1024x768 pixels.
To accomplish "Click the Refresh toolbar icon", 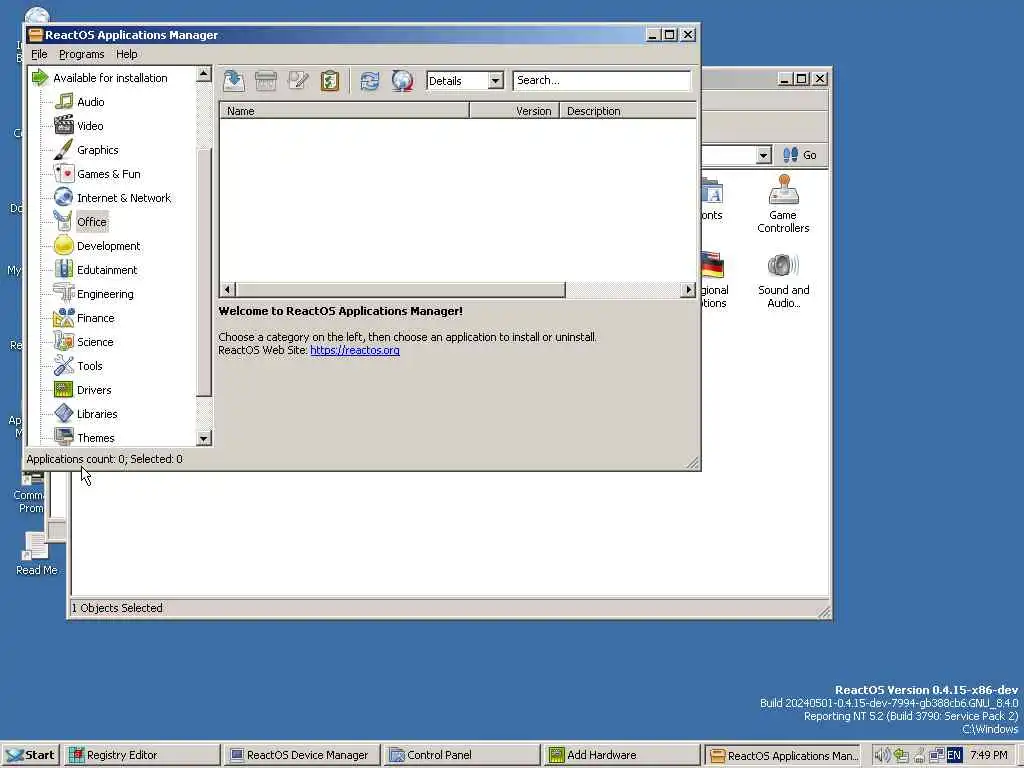I will (370, 81).
